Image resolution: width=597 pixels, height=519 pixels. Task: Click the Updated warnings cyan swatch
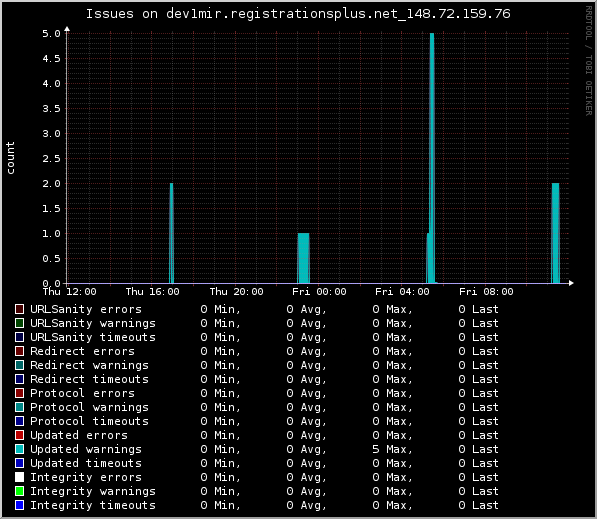19,449
